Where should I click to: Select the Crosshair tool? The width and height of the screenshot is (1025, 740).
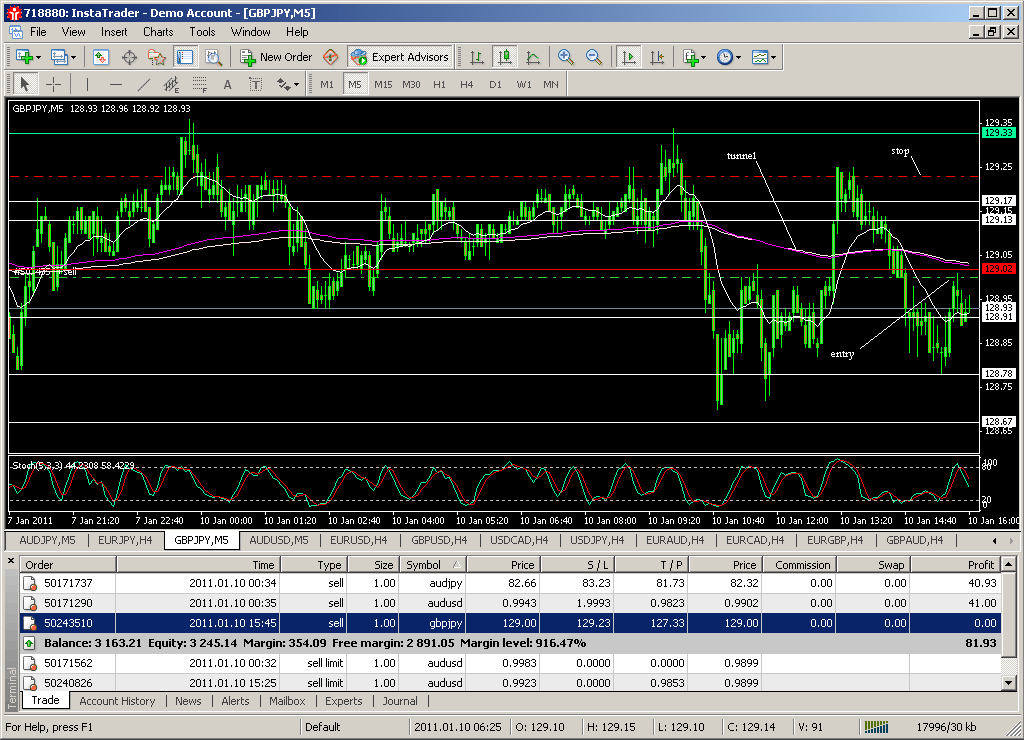[x=54, y=84]
